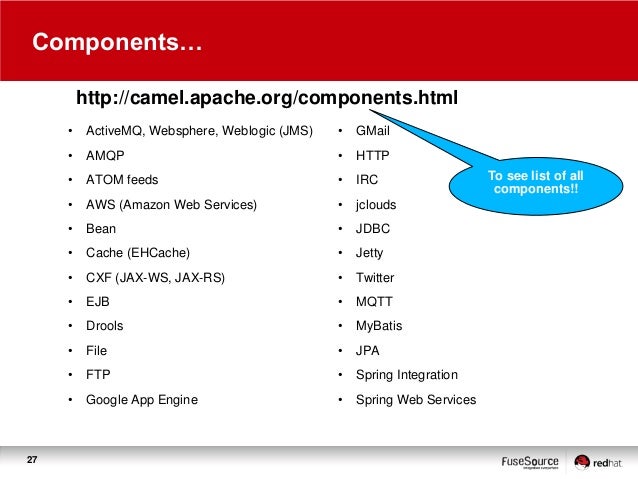Select the 'Jetty' component entry
The height and width of the screenshot is (479, 638).
369,253
